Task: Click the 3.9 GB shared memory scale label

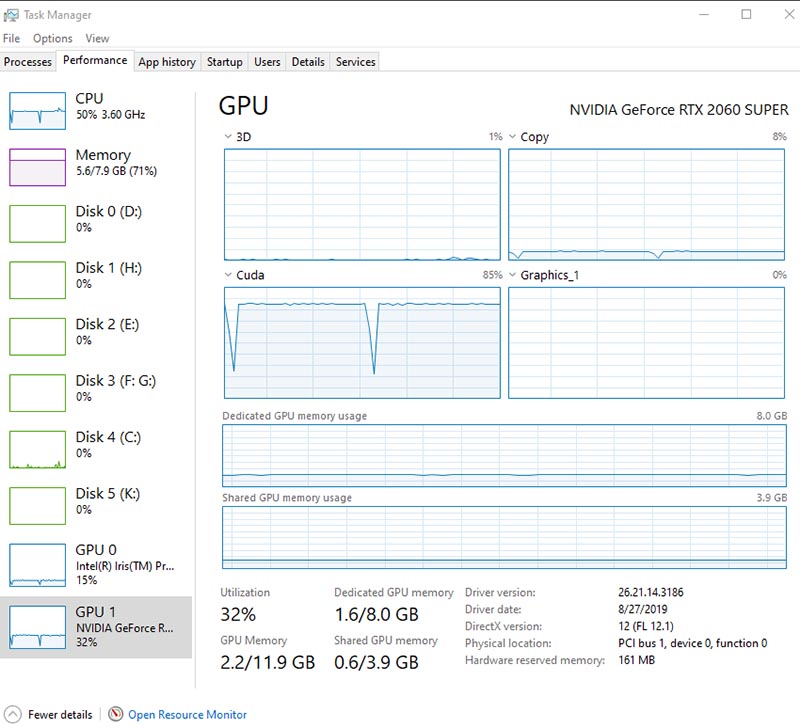Action: 771,497
